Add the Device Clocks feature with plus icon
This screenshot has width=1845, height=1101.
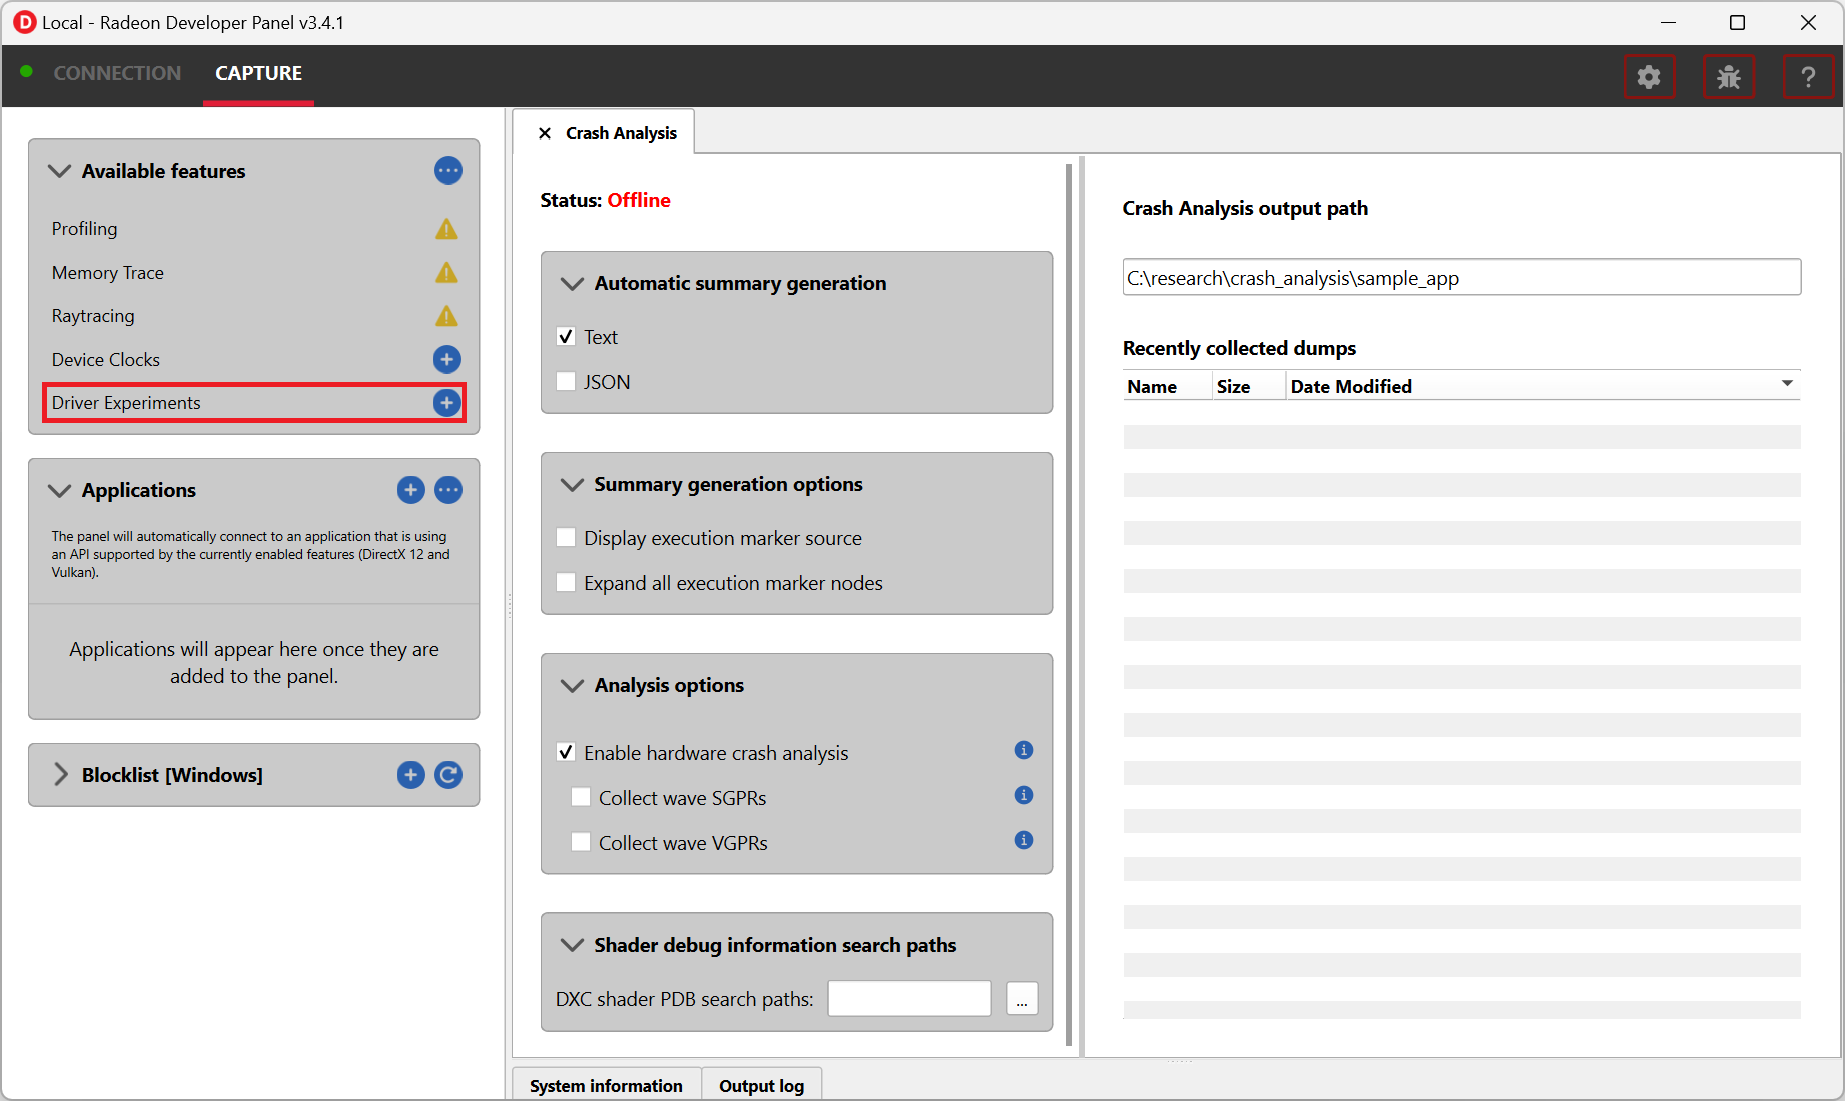(446, 359)
